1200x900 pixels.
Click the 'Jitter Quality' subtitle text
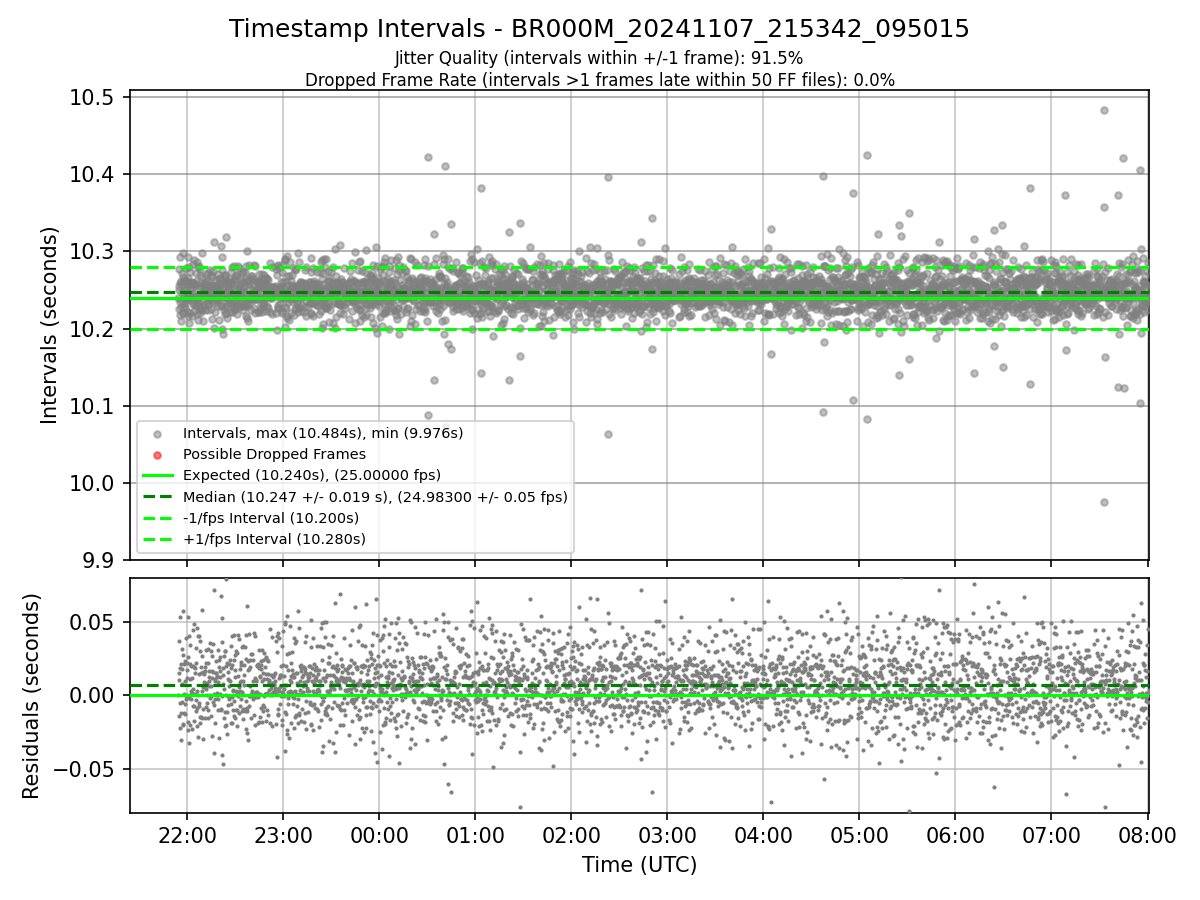click(x=599, y=58)
